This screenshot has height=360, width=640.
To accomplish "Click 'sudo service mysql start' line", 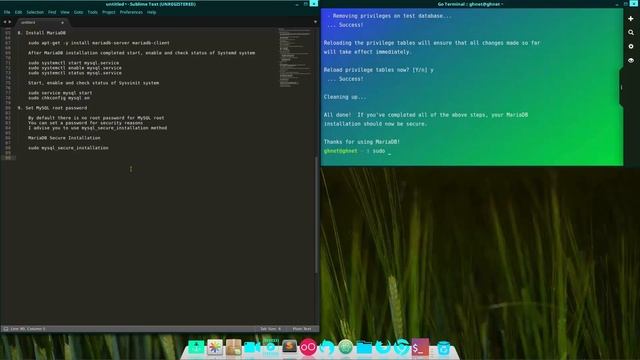I will pos(60,93).
